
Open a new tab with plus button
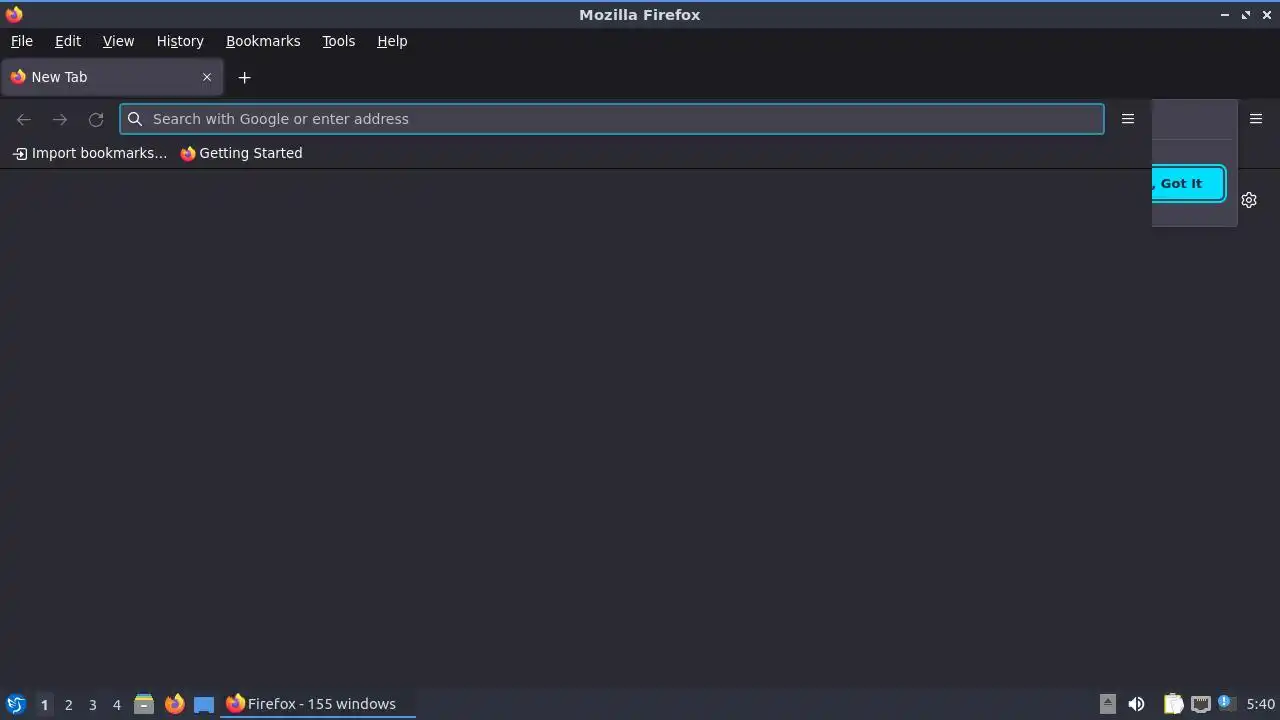tap(244, 77)
